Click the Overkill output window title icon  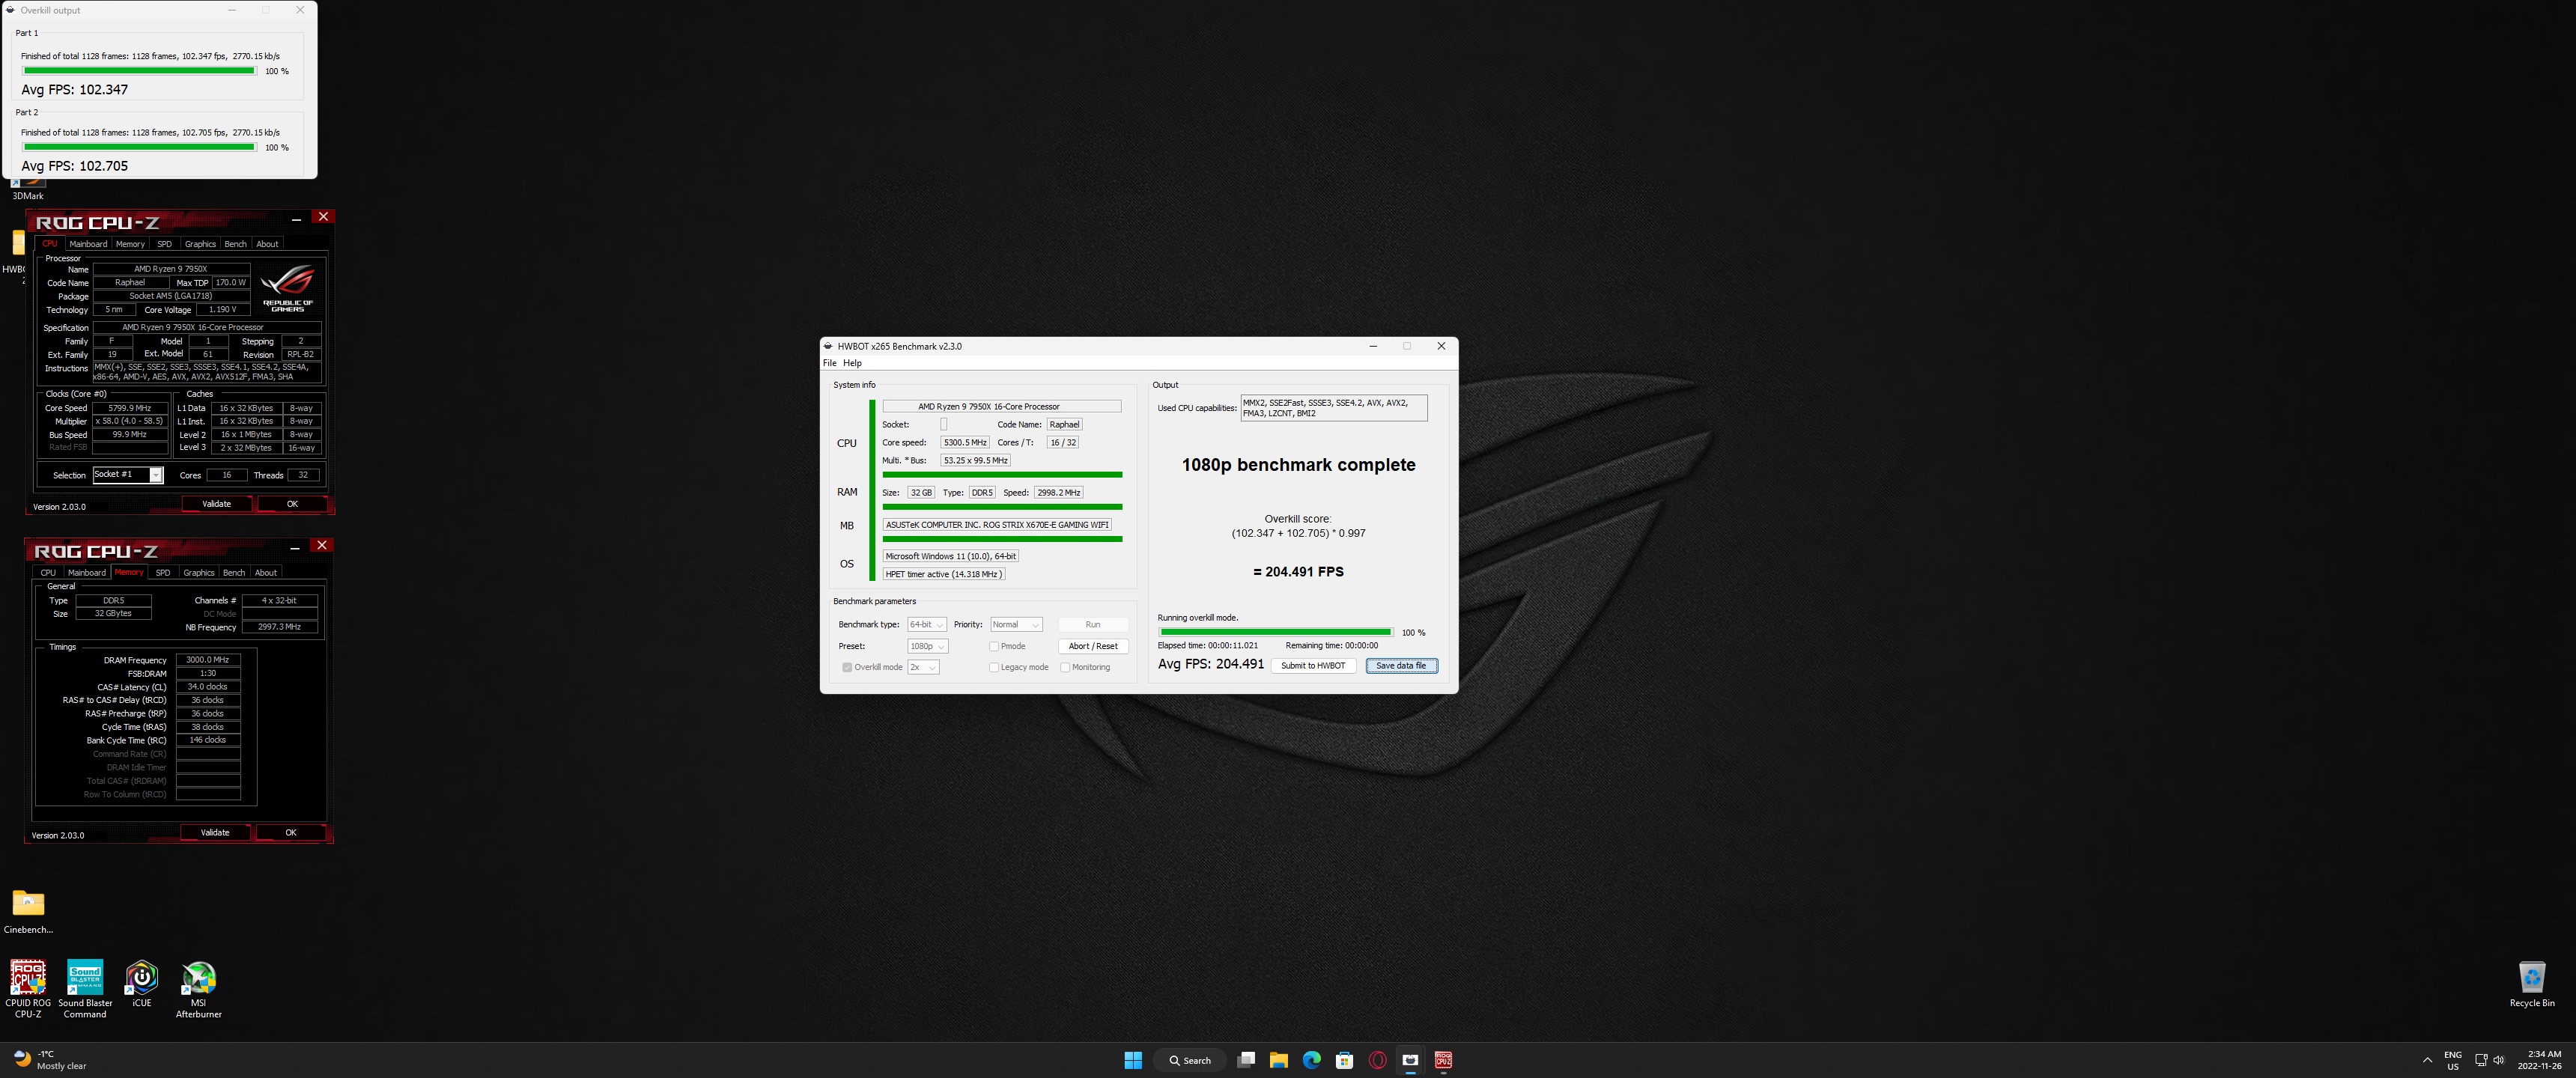click(10, 10)
